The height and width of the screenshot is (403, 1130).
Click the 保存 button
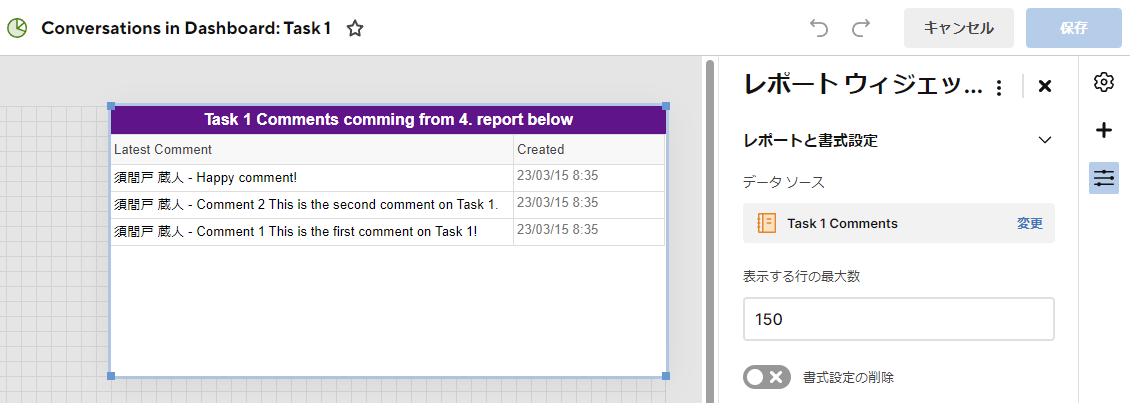pos(1074,28)
